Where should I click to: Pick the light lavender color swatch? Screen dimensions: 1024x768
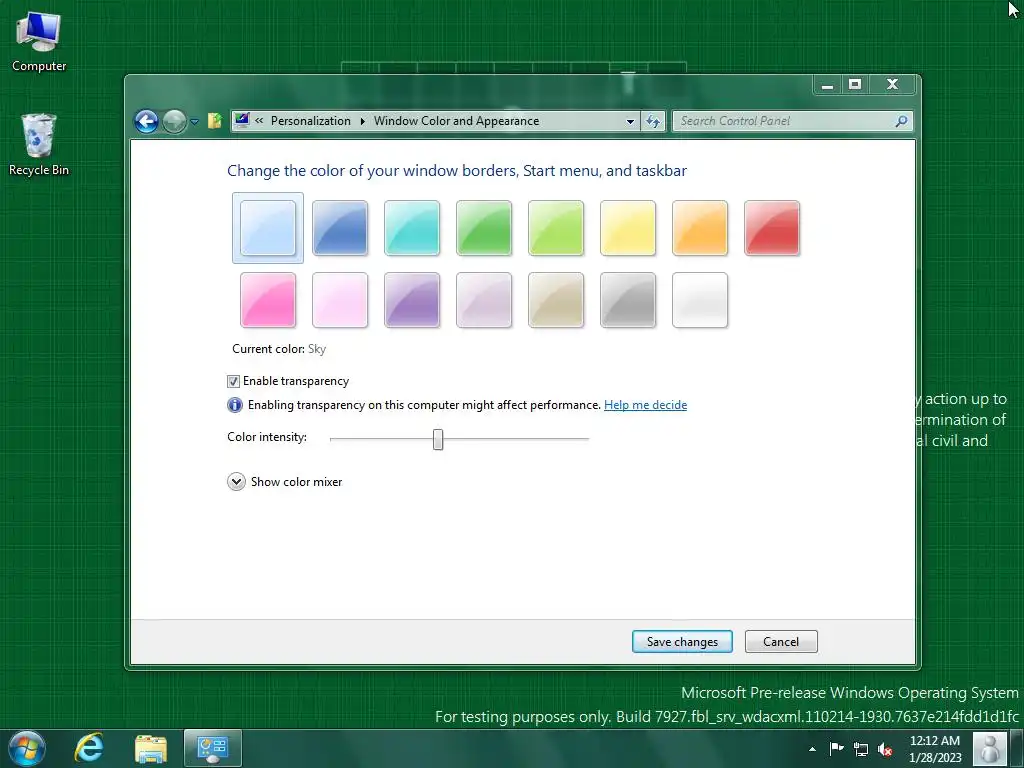coord(484,300)
